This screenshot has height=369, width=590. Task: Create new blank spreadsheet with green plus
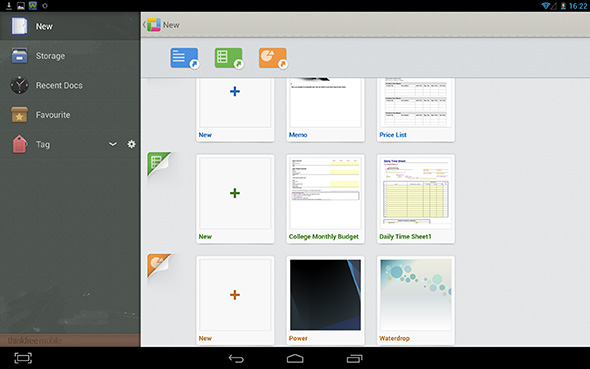point(235,199)
